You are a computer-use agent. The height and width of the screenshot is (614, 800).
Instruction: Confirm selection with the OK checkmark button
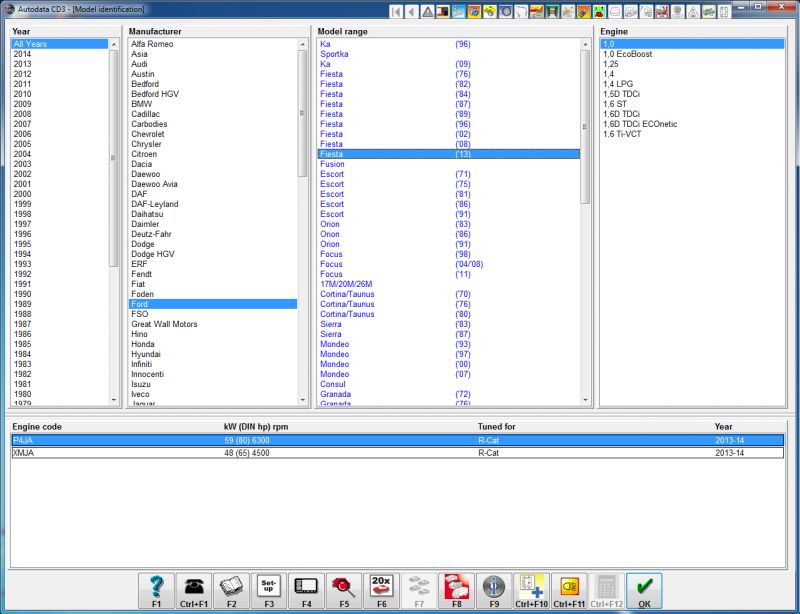pyautogui.click(x=644, y=591)
